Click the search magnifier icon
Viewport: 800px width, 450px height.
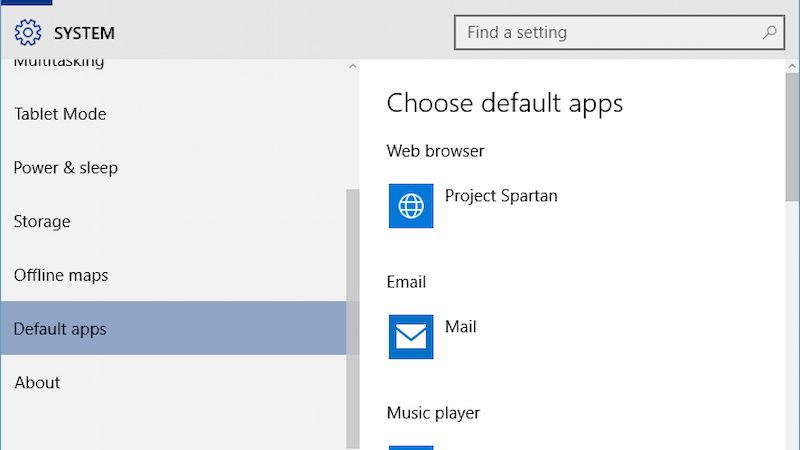[x=769, y=33]
